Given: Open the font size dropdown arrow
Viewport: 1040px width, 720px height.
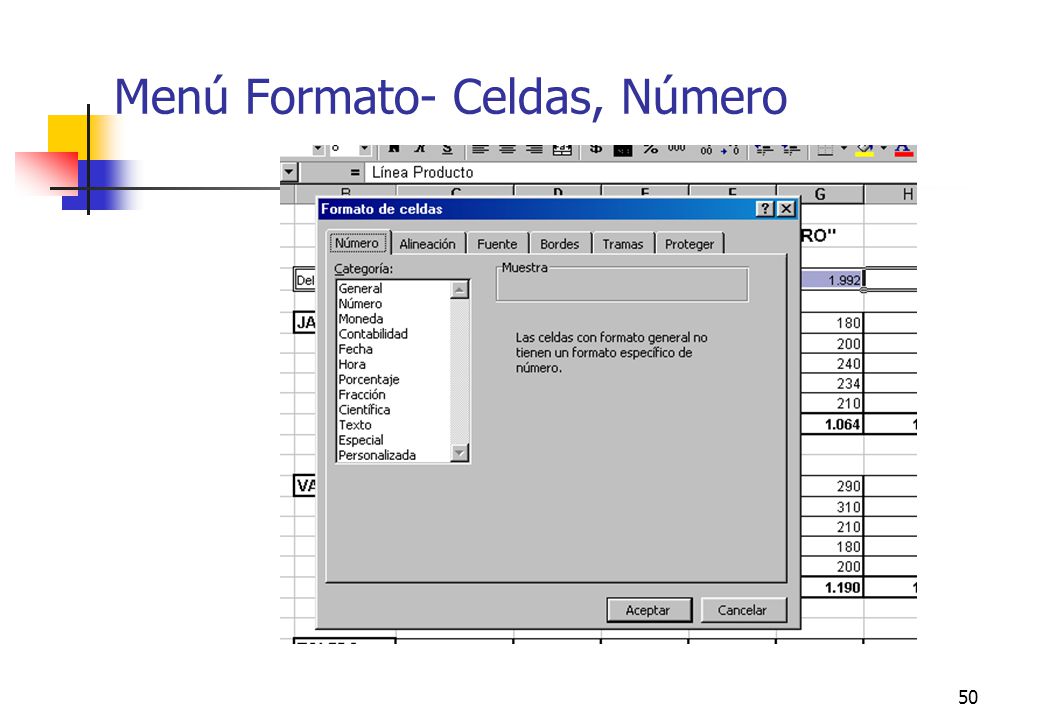Looking at the screenshot, I should tap(365, 149).
